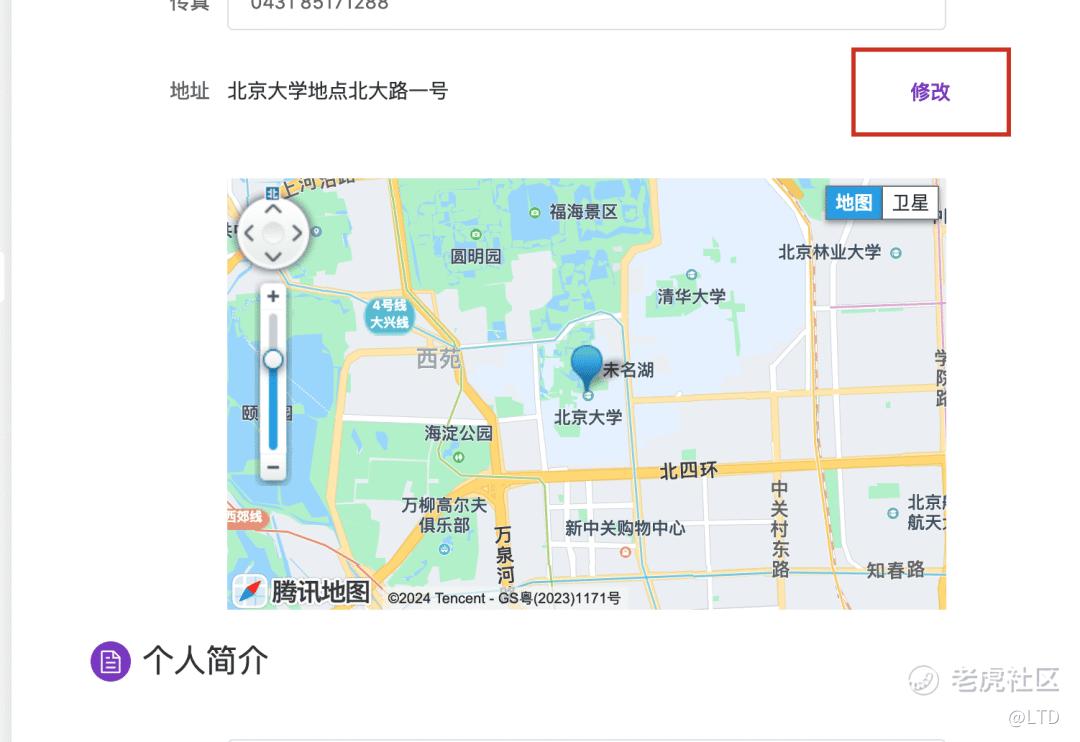
Task: Click the zoom slider handle
Action: click(273, 360)
